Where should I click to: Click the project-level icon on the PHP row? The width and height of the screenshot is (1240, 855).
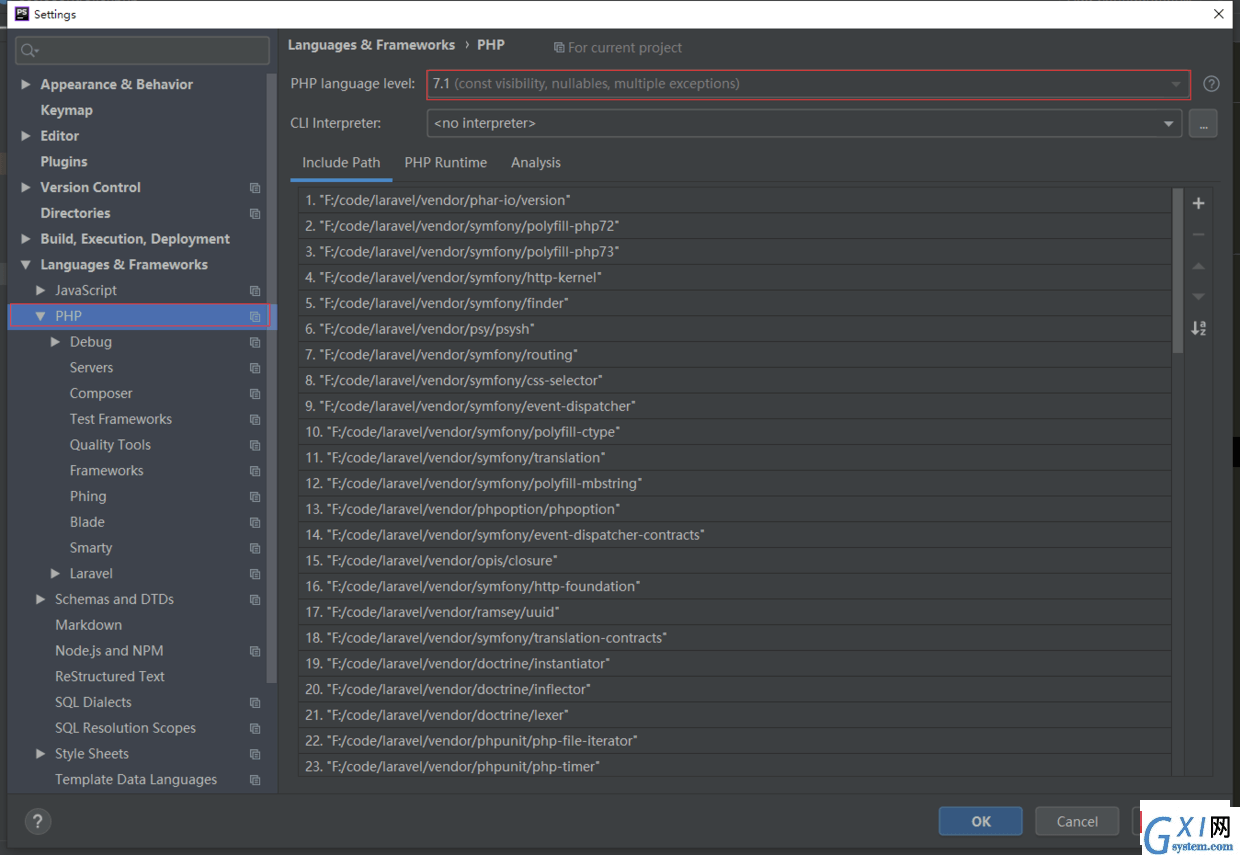coord(255,317)
